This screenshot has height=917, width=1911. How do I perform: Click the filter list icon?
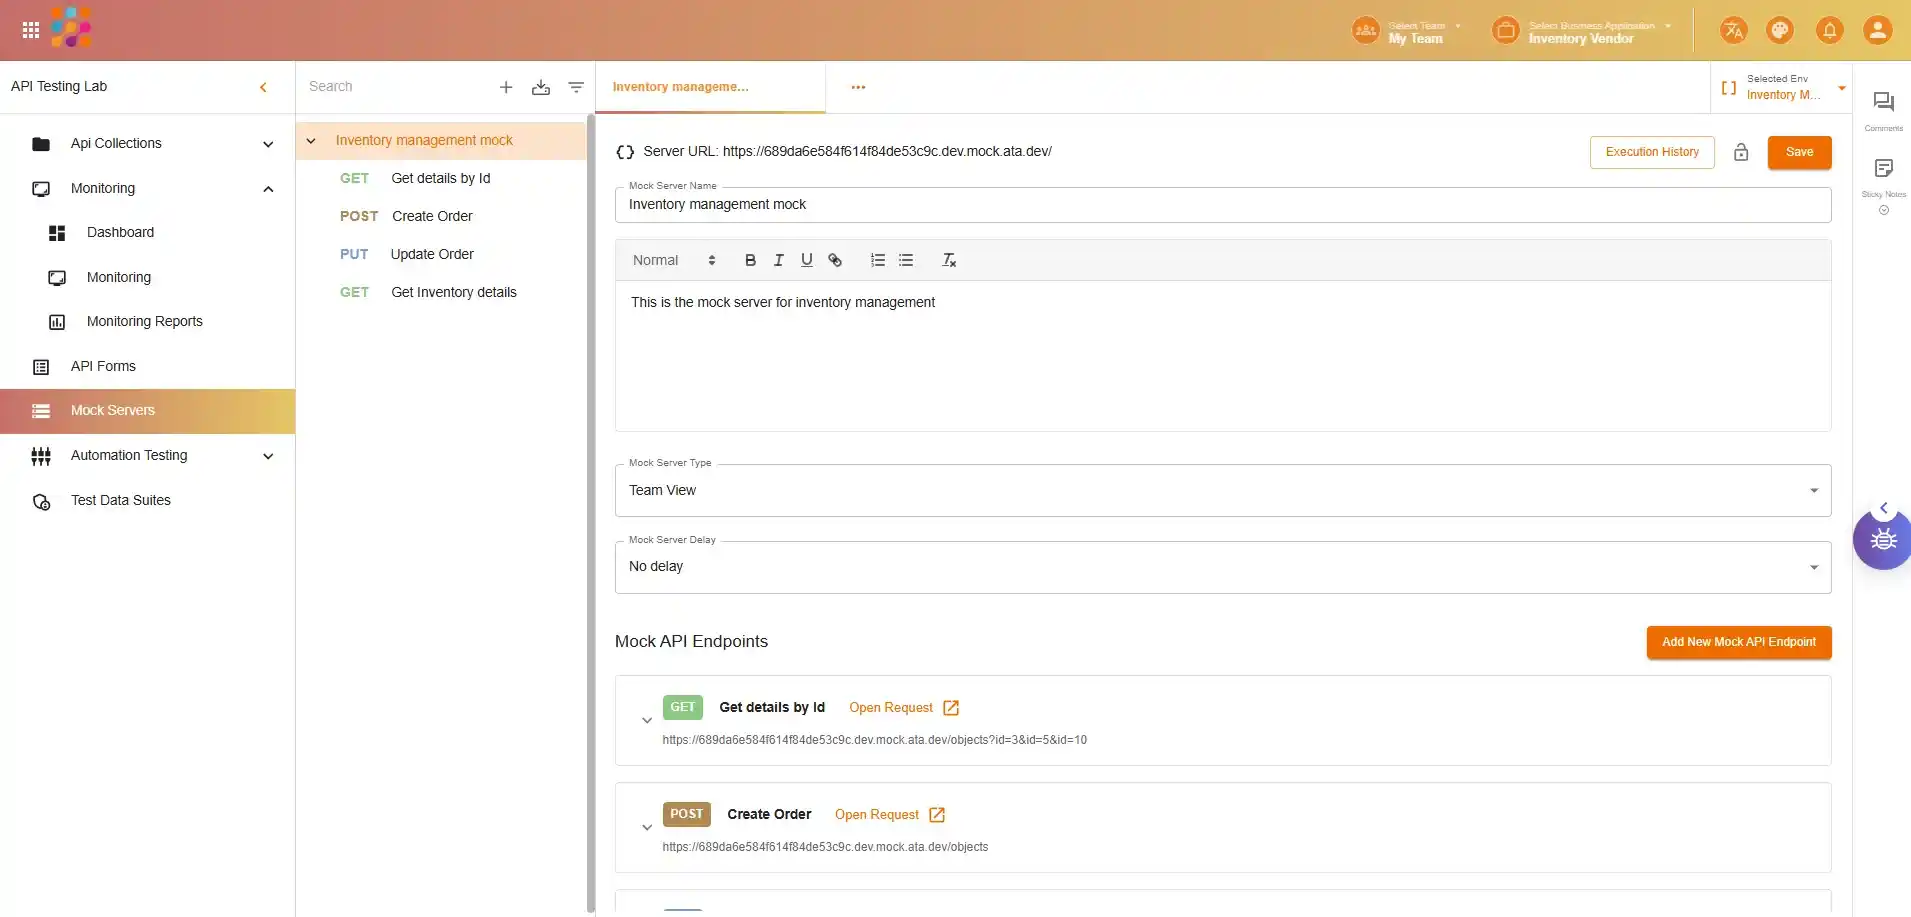coord(576,87)
